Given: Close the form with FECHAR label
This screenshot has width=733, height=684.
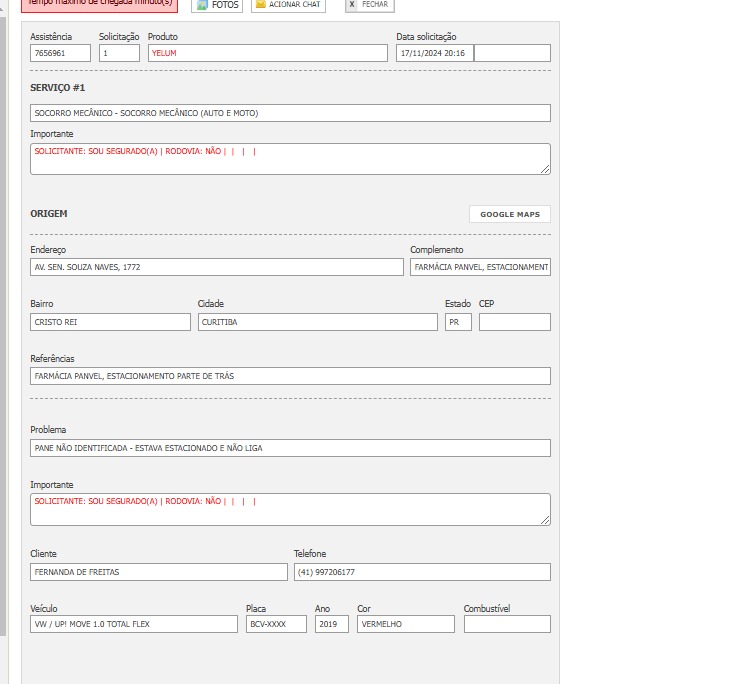Looking at the screenshot, I should pos(375,4).
